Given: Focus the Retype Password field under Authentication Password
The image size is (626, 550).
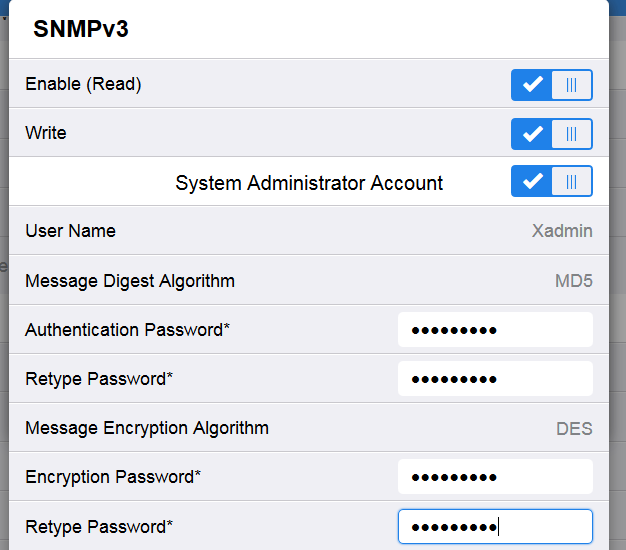Looking at the screenshot, I should (x=495, y=379).
